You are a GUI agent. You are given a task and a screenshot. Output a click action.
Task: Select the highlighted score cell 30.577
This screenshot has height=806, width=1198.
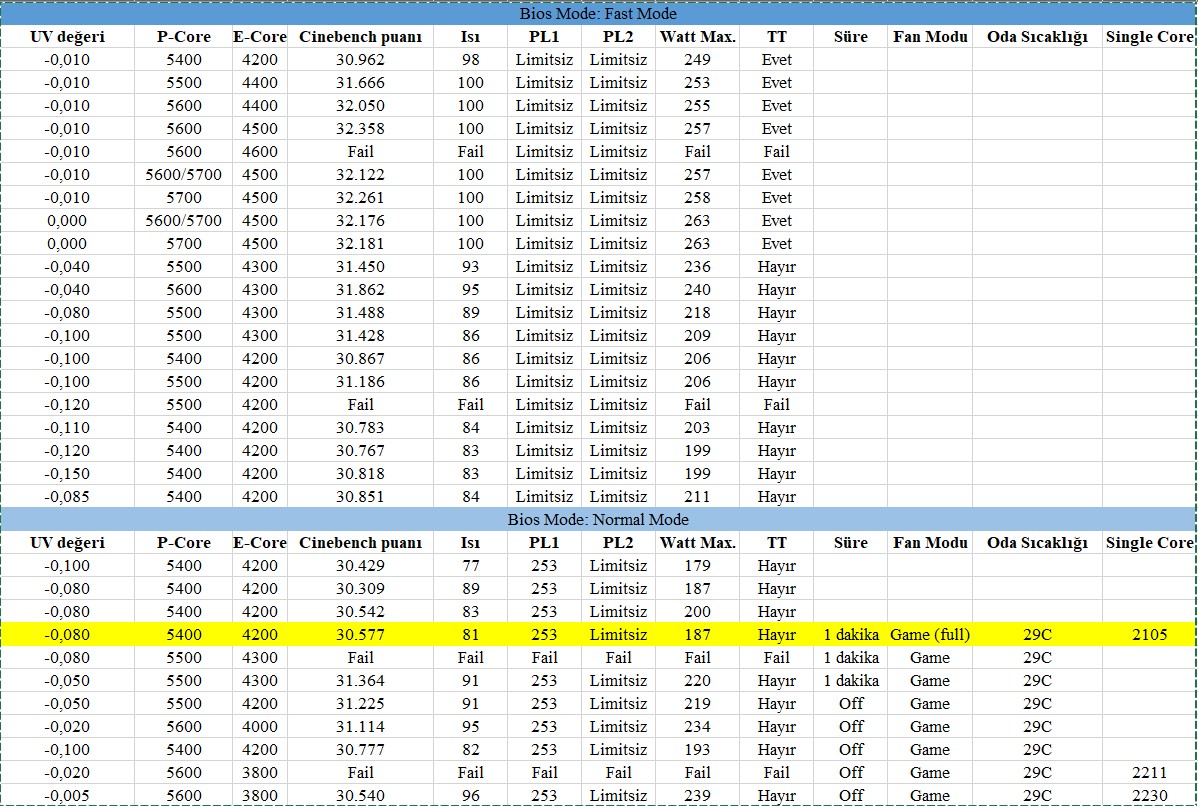point(360,635)
